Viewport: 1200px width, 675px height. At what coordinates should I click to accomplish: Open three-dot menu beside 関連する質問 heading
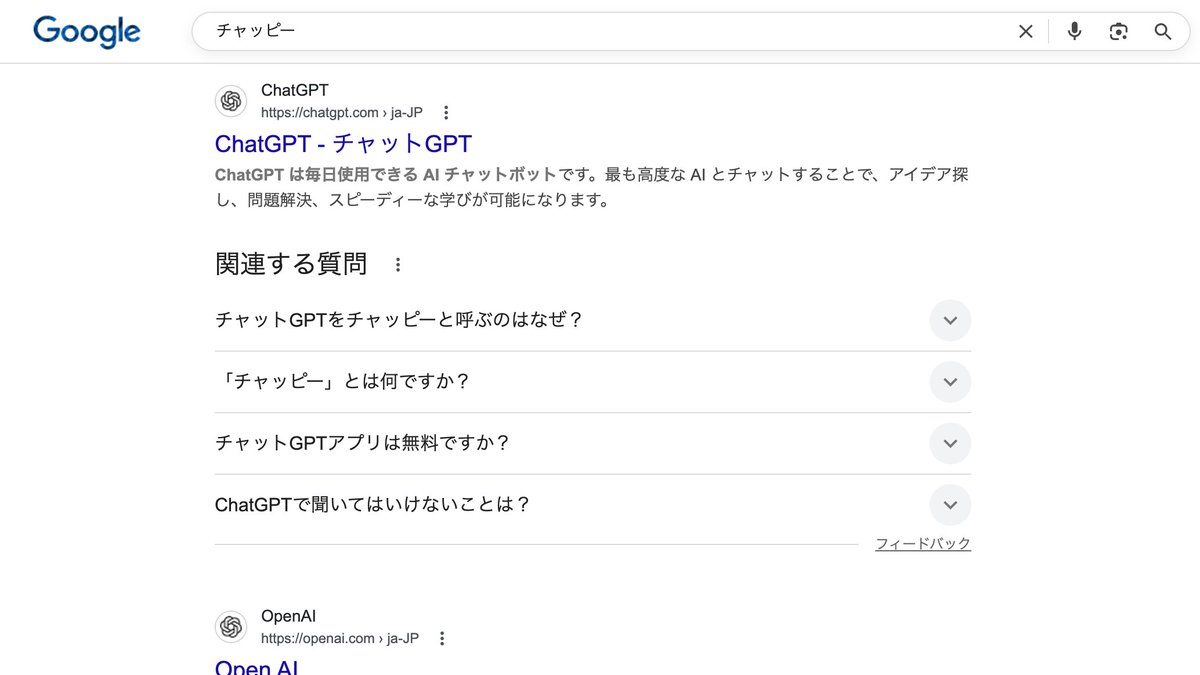pos(398,265)
